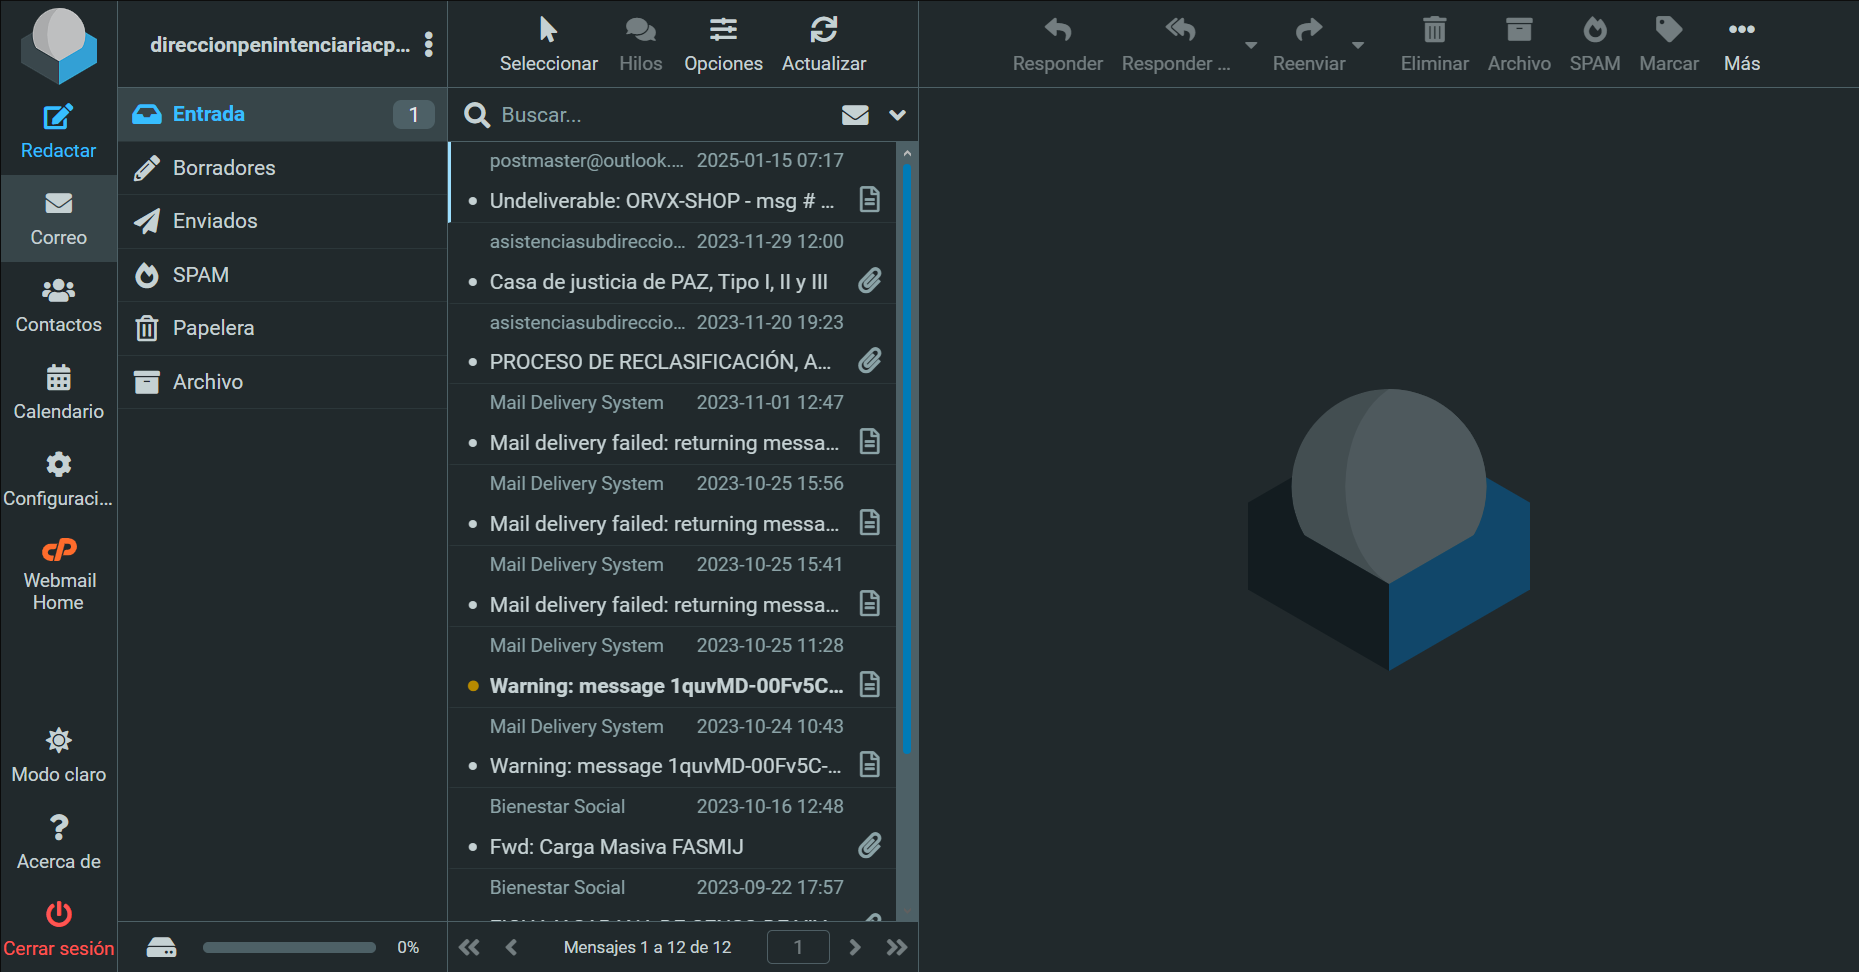The image size is (1859, 972).
Task: Click the Responder a todos button
Action: coord(1176,45)
